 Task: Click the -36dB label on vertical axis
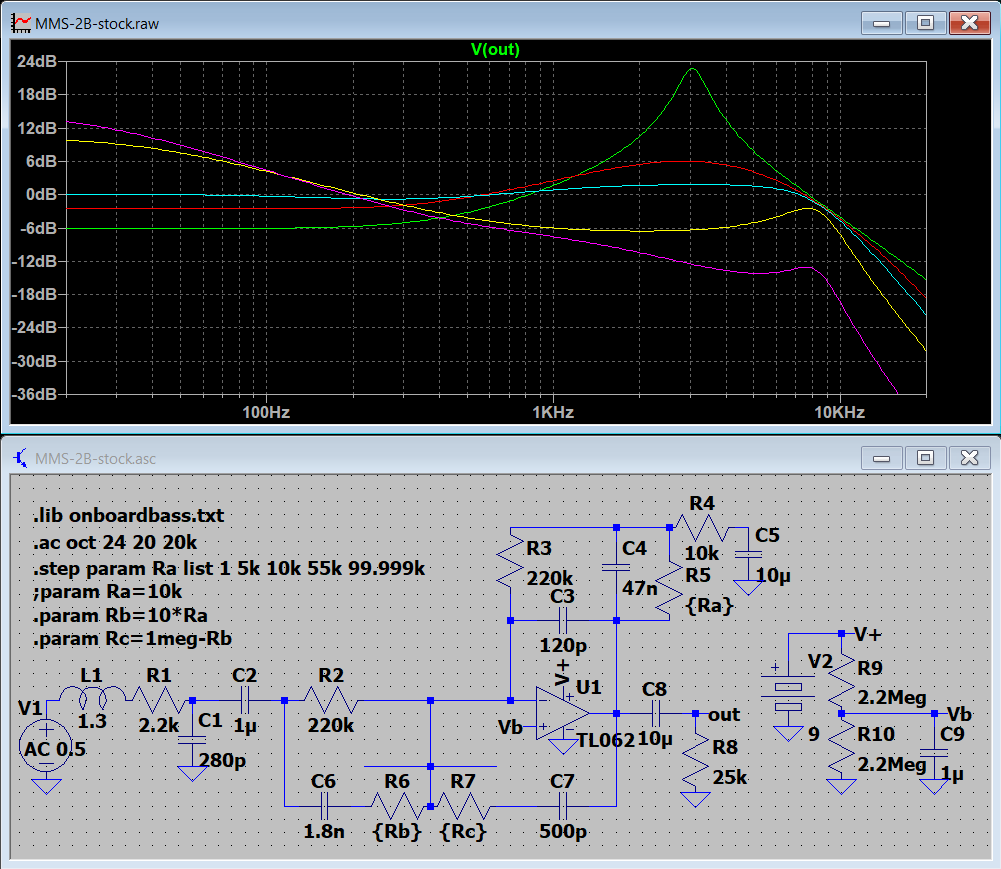coord(34,394)
